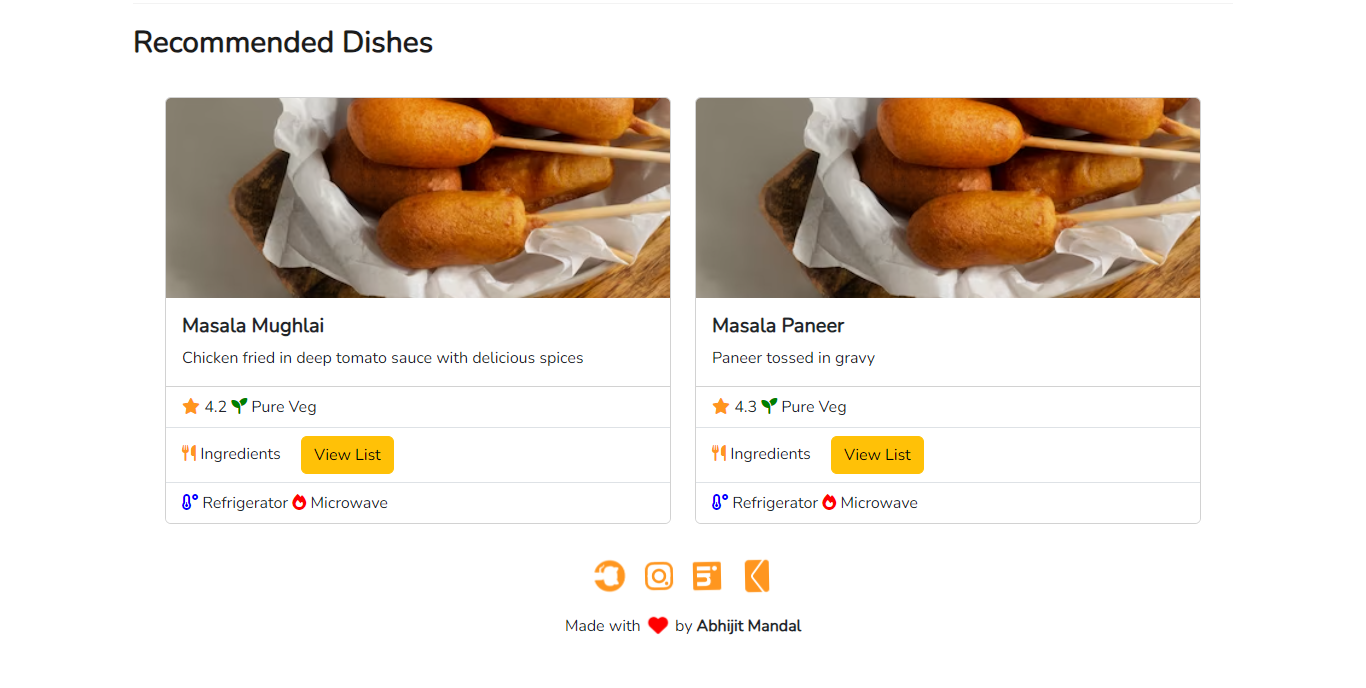This screenshot has height=688, width=1366.
Task: Click the Abhijit Mandal credit link
Action: (x=749, y=625)
